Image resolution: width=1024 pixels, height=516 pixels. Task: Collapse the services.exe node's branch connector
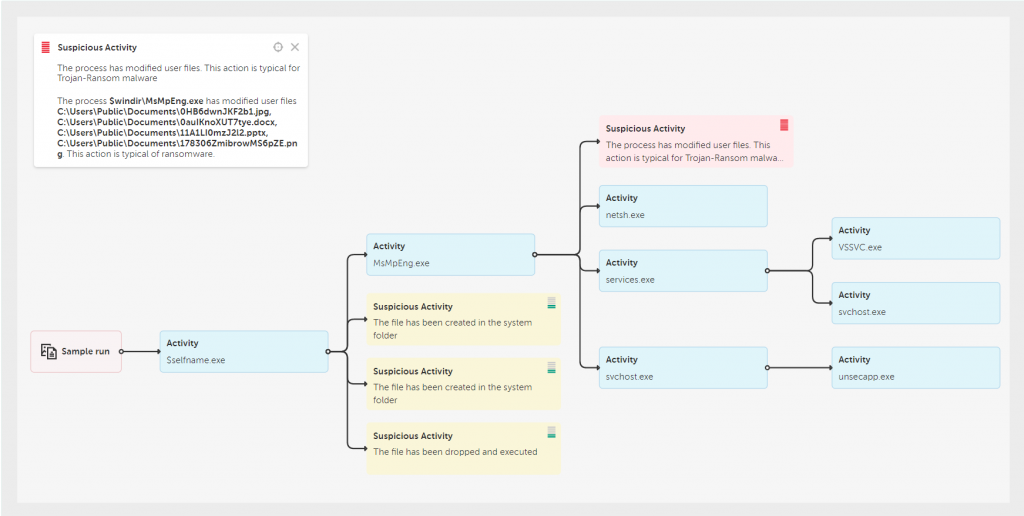(x=767, y=270)
